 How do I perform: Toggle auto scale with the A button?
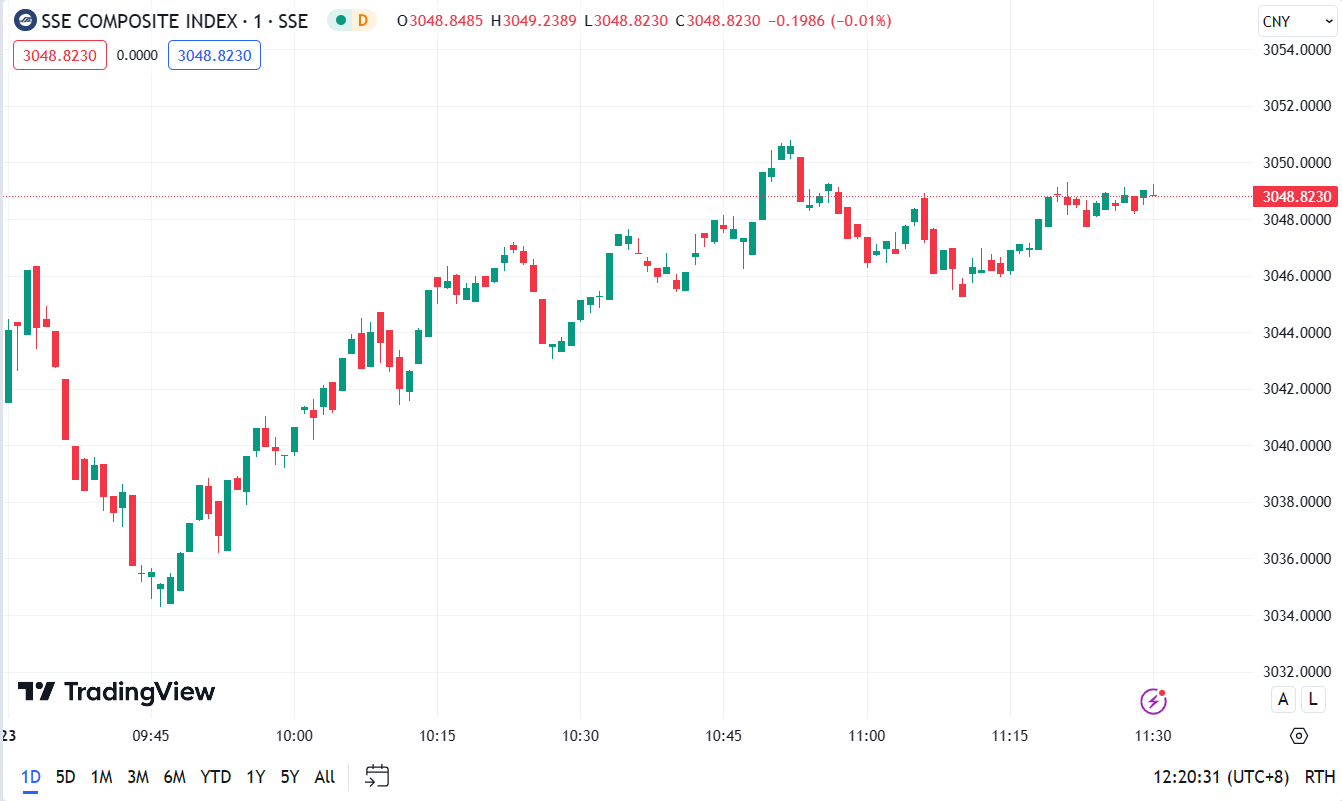point(1283,700)
